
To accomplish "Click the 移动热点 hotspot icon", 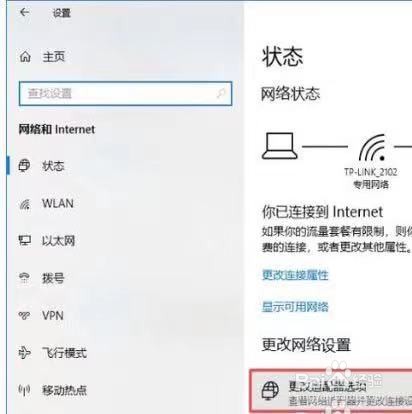I will (24, 390).
